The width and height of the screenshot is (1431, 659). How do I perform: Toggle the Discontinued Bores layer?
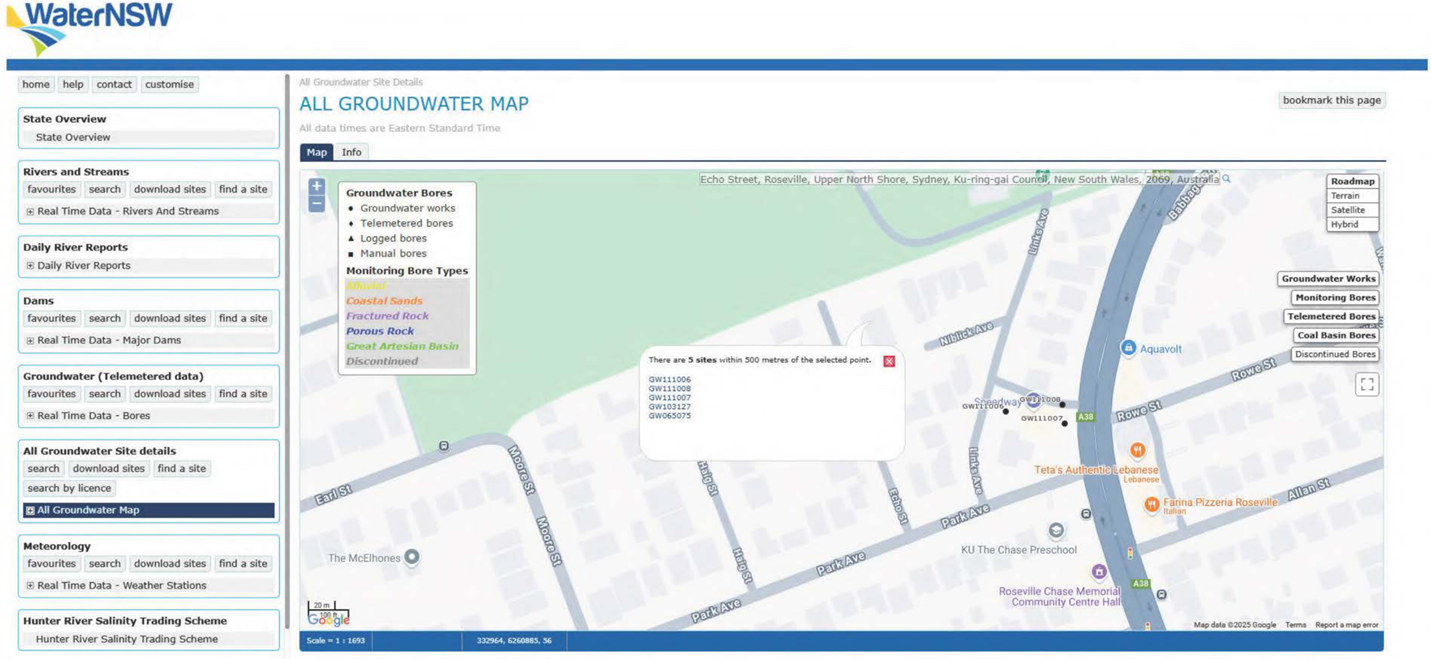(1334, 355)
